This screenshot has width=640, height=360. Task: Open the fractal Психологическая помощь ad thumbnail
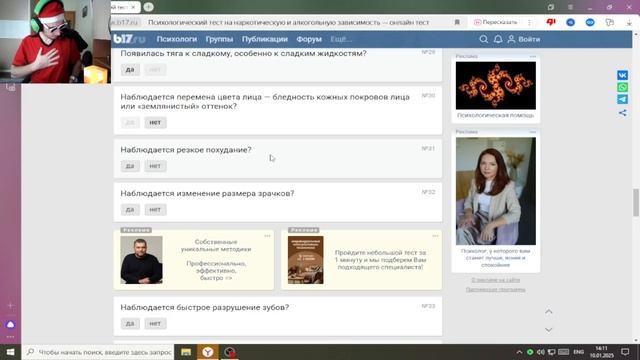tap(496, 86)
